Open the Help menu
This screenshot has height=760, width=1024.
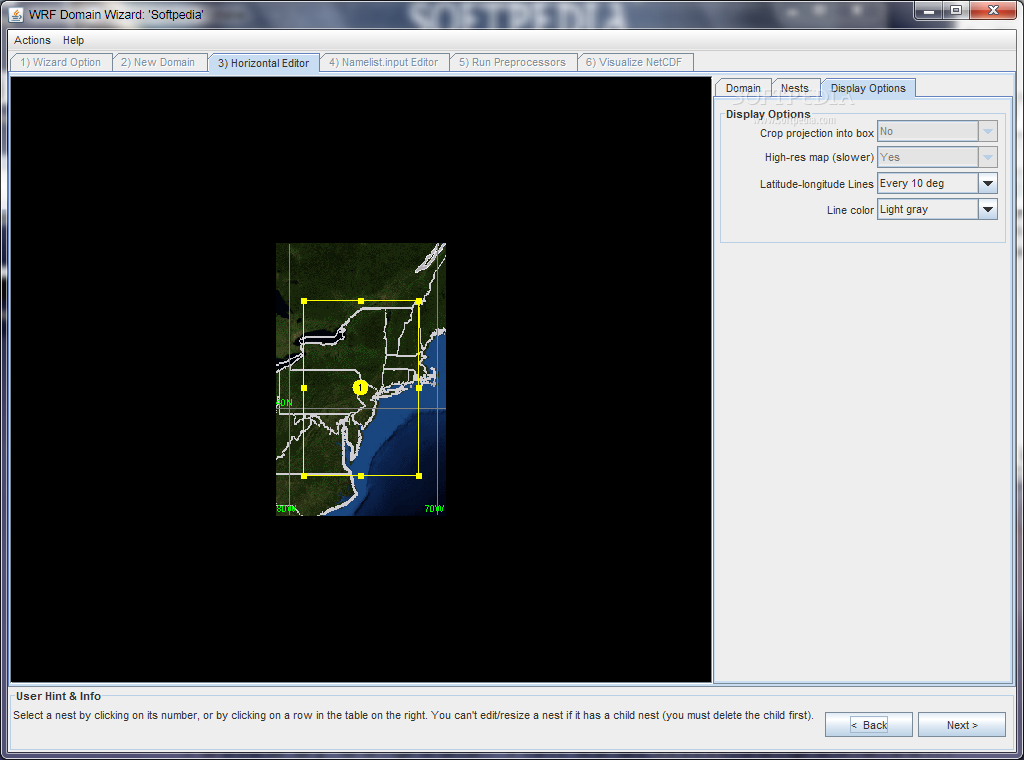[73, 40]
